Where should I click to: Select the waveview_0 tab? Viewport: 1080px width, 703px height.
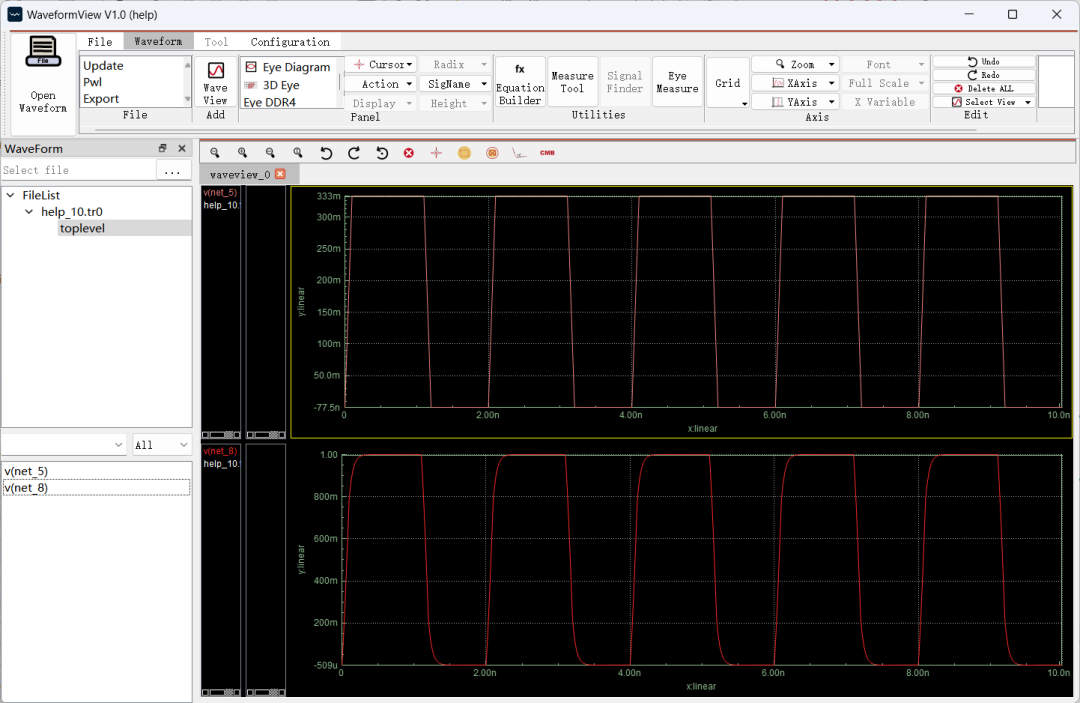point(240,174)
